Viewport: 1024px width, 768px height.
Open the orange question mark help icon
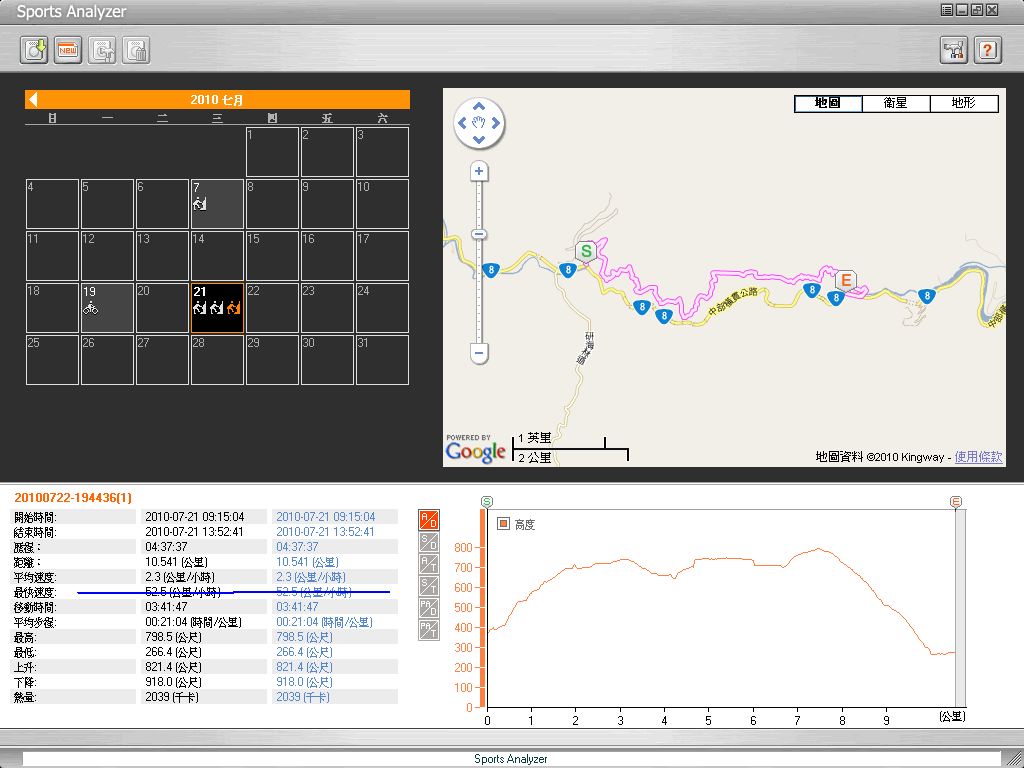pyautogui.click(x=987, y=50)
